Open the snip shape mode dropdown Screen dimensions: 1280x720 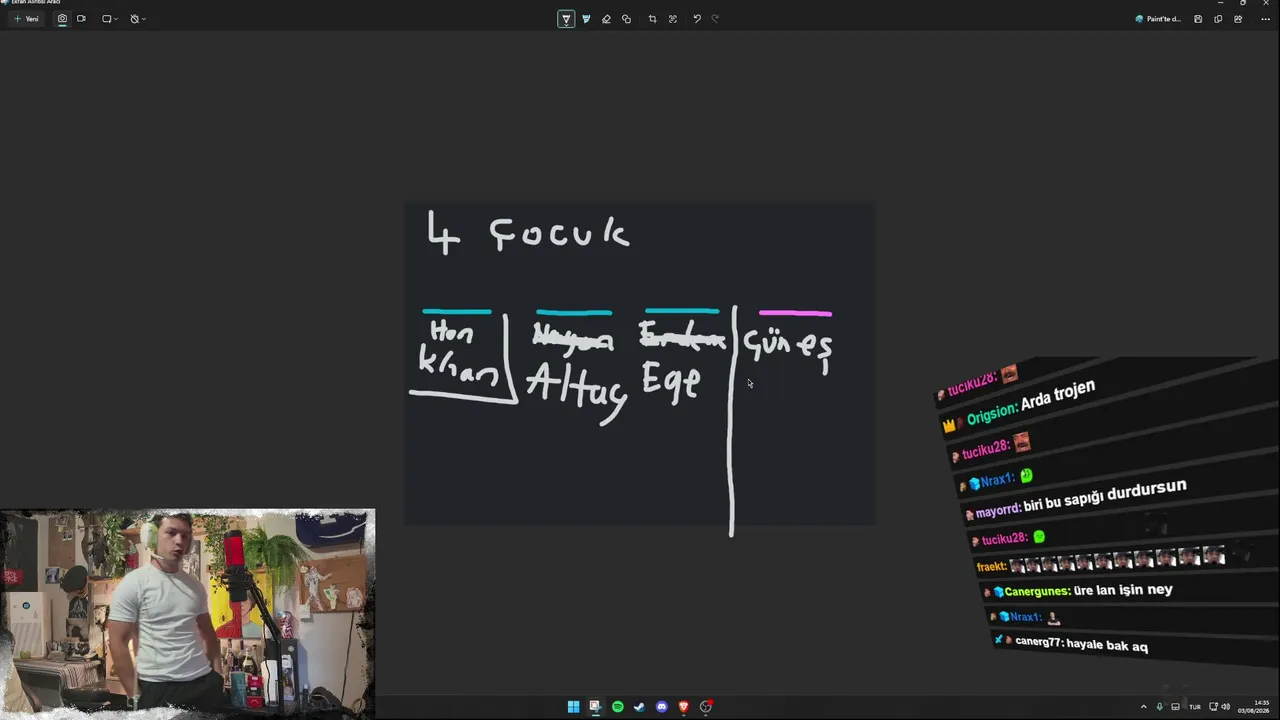pyautogui.click(x=110, y=19)
